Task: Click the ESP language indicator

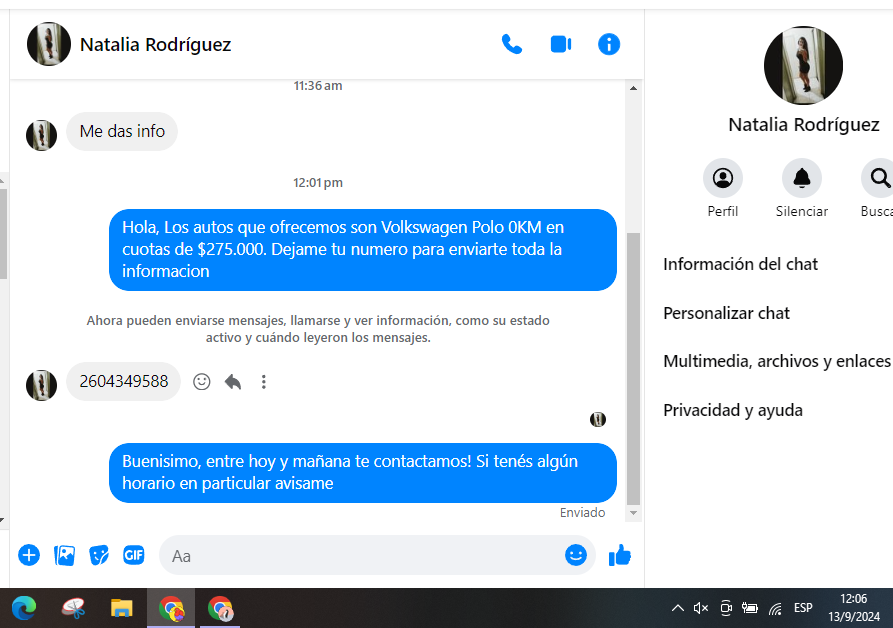Action: (x=803, y=608)
